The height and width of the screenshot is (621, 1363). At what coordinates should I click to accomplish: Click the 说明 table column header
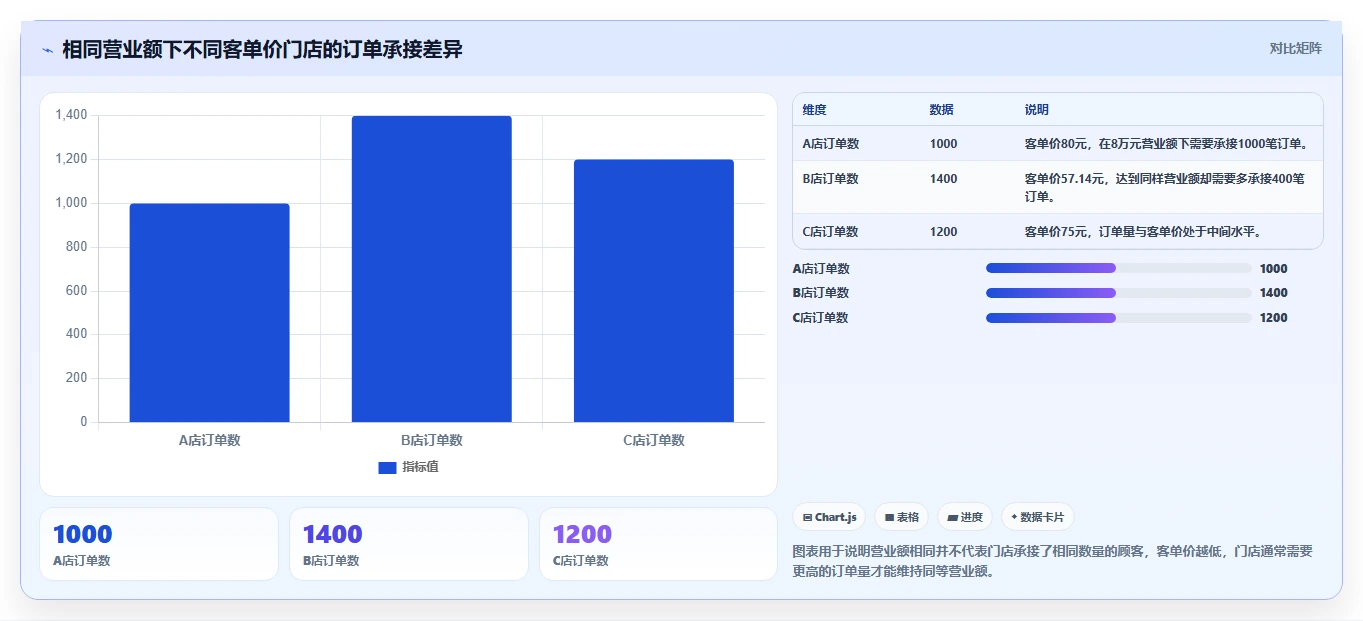tap(1036, 110)
